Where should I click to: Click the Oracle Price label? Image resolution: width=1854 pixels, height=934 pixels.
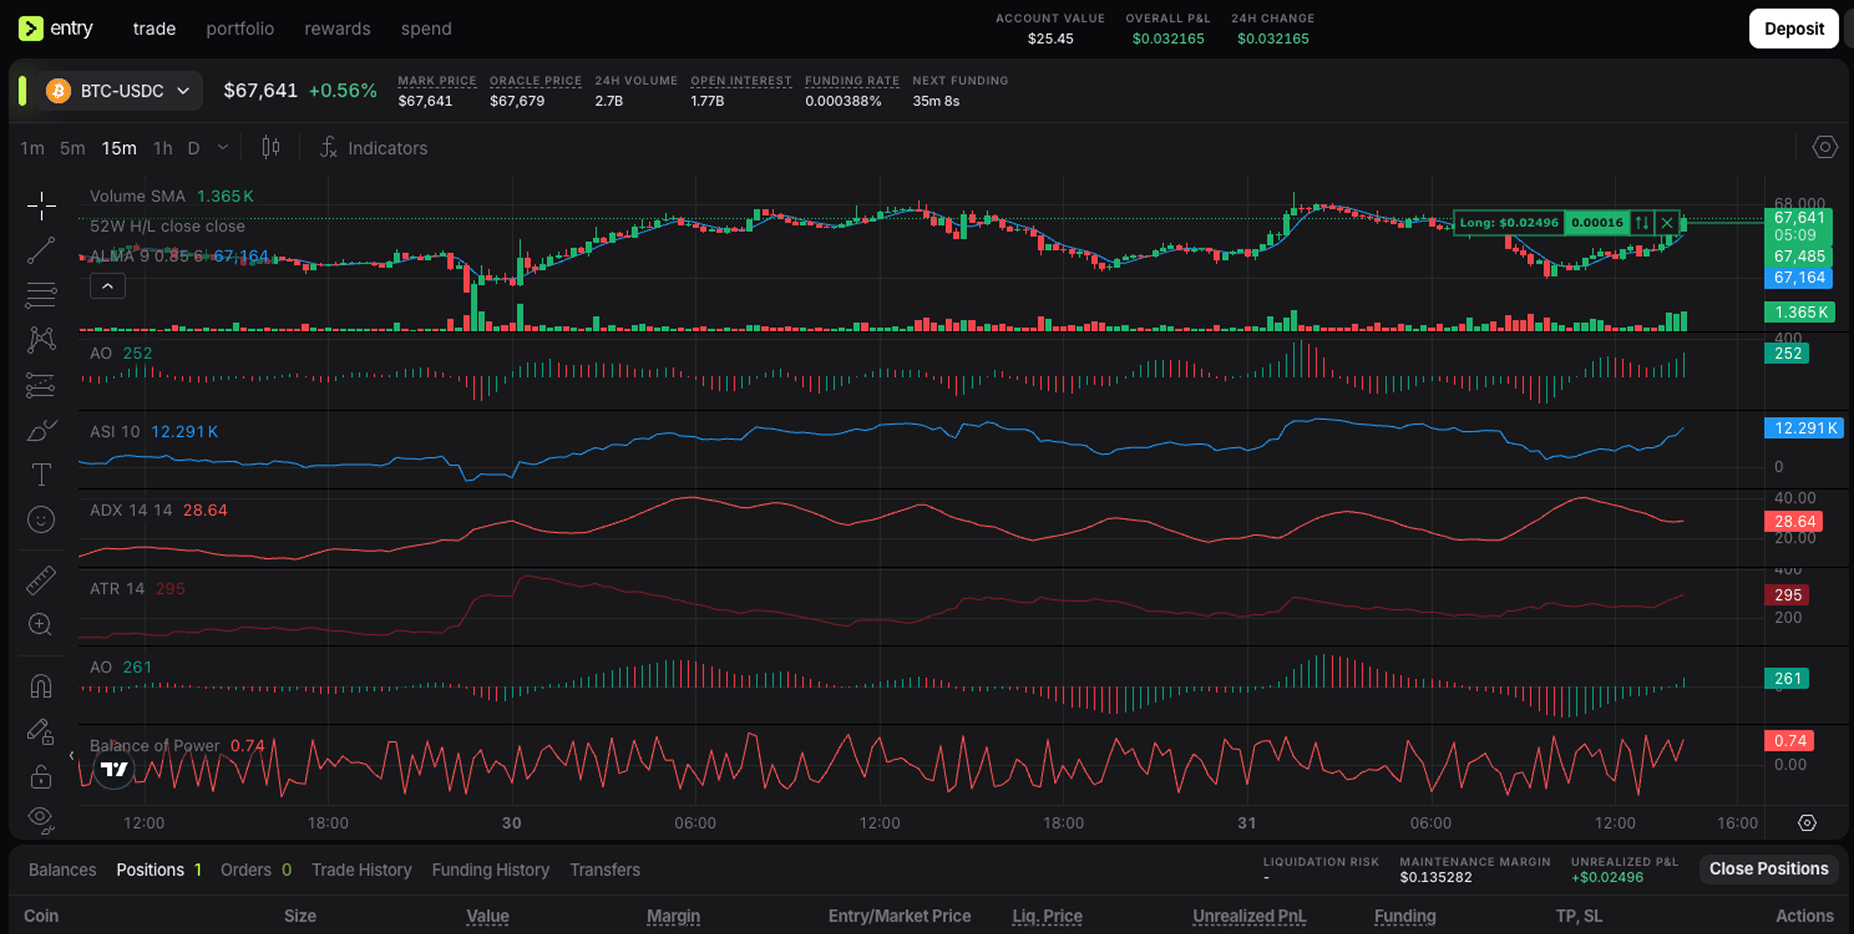coord(535,81)
